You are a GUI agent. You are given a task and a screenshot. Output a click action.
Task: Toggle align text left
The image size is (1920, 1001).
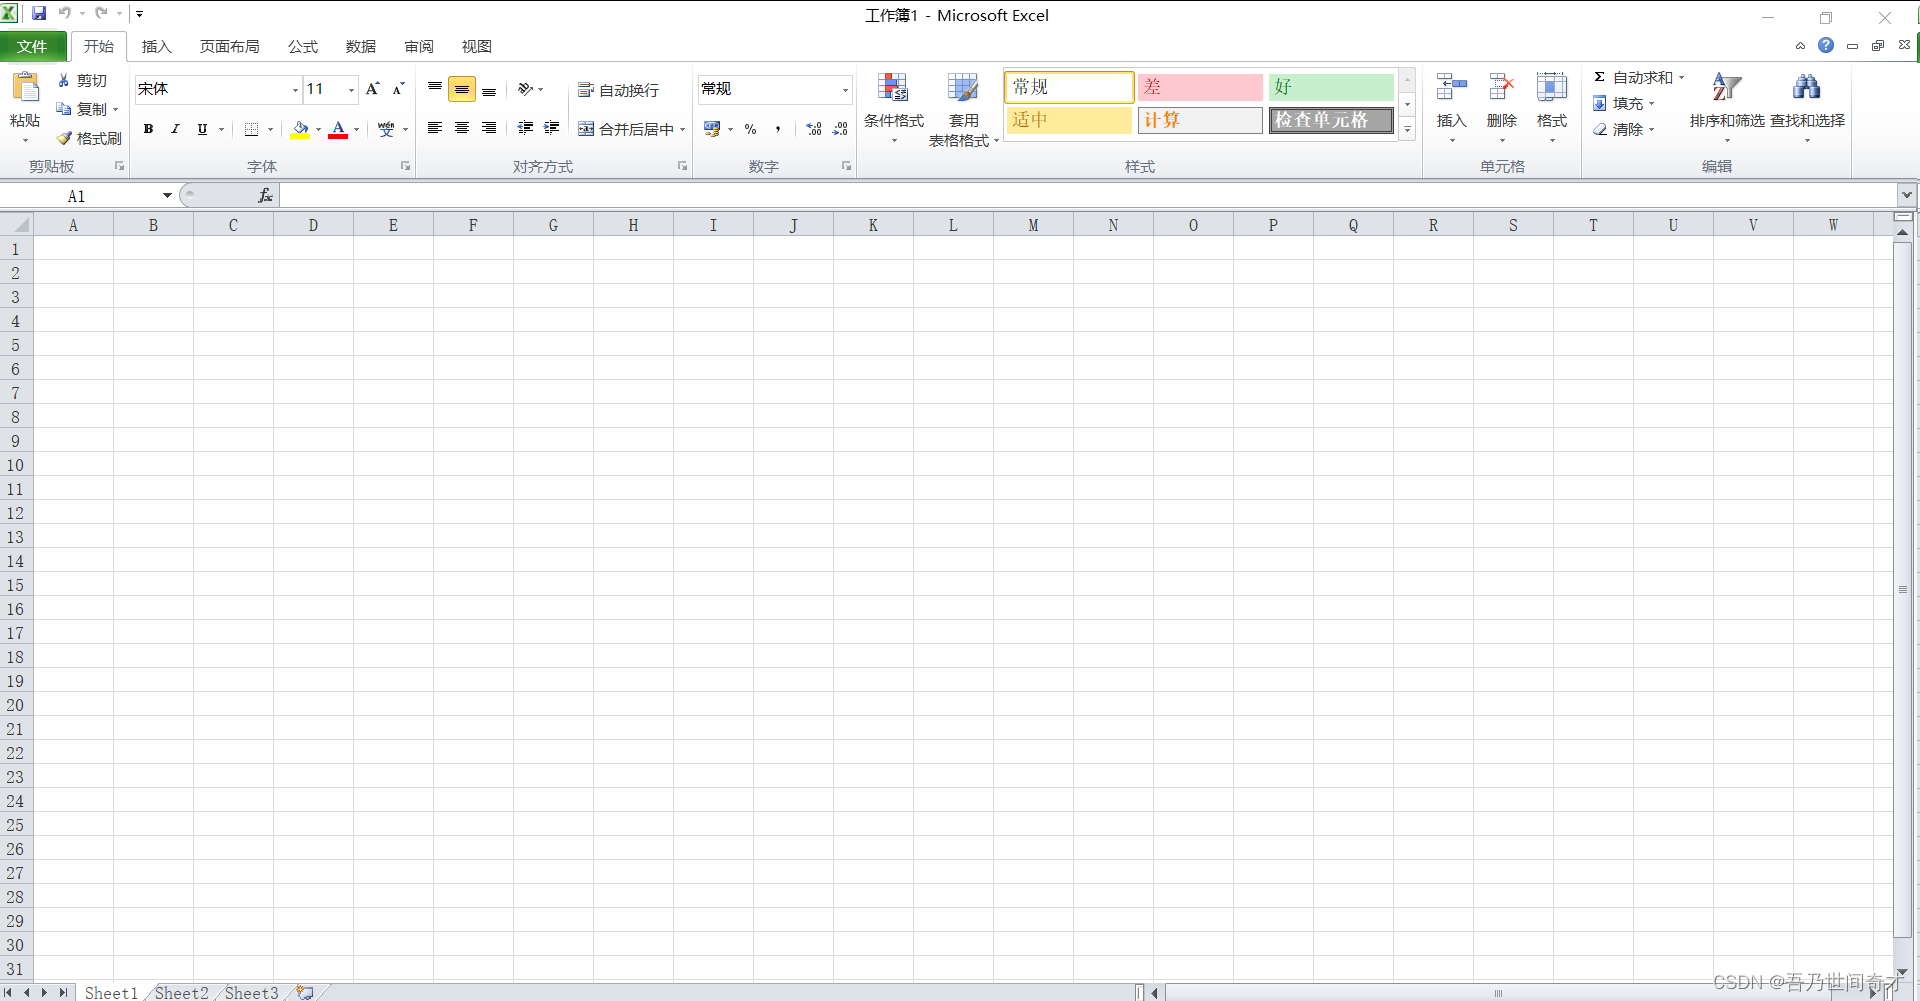[435, 128]
